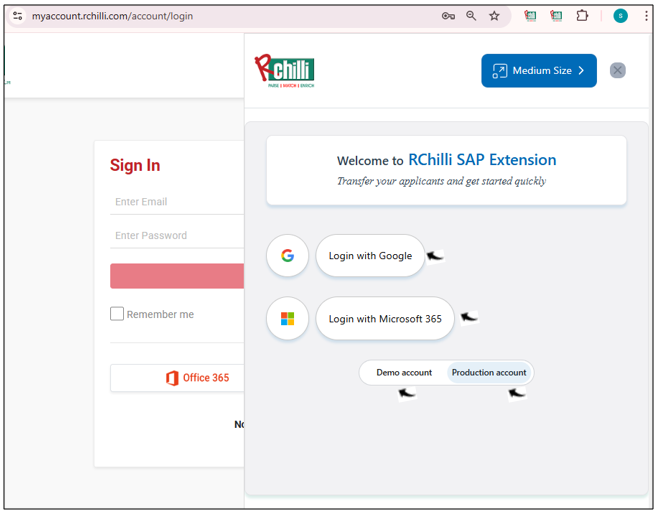
Task: Open the Extensions puzzle icon
Action: [582, 16]
